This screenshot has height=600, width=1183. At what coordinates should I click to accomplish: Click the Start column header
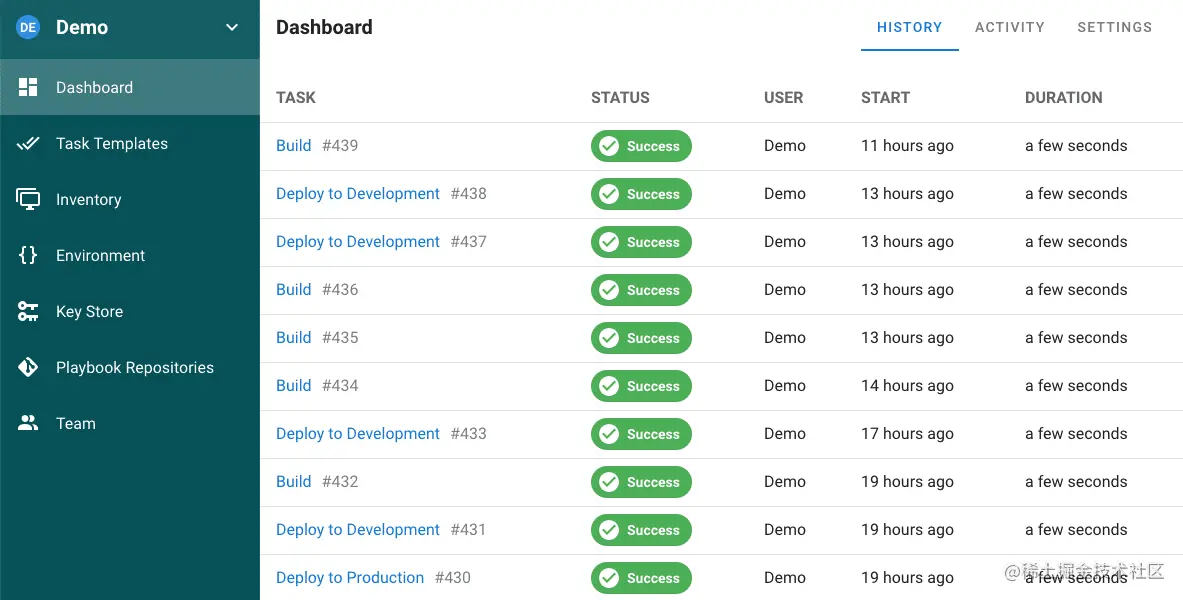tap(885, 97)
